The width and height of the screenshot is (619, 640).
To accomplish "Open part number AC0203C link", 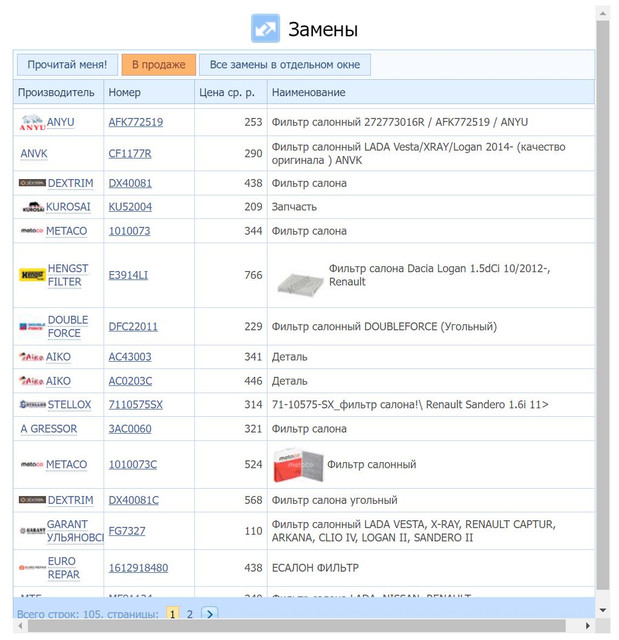I will 130,381.
